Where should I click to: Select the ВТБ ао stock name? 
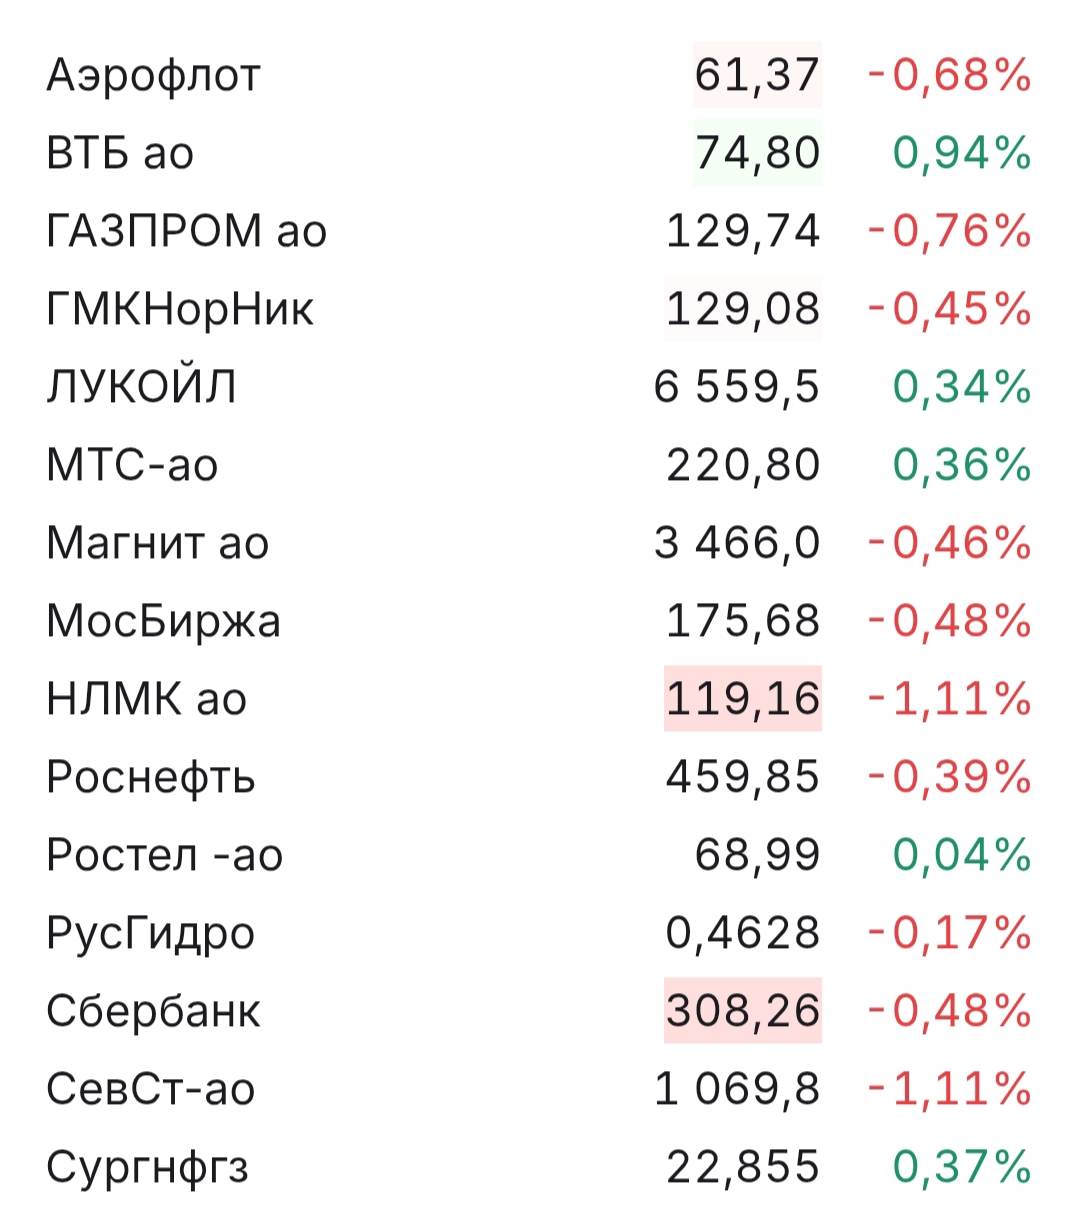120,153
